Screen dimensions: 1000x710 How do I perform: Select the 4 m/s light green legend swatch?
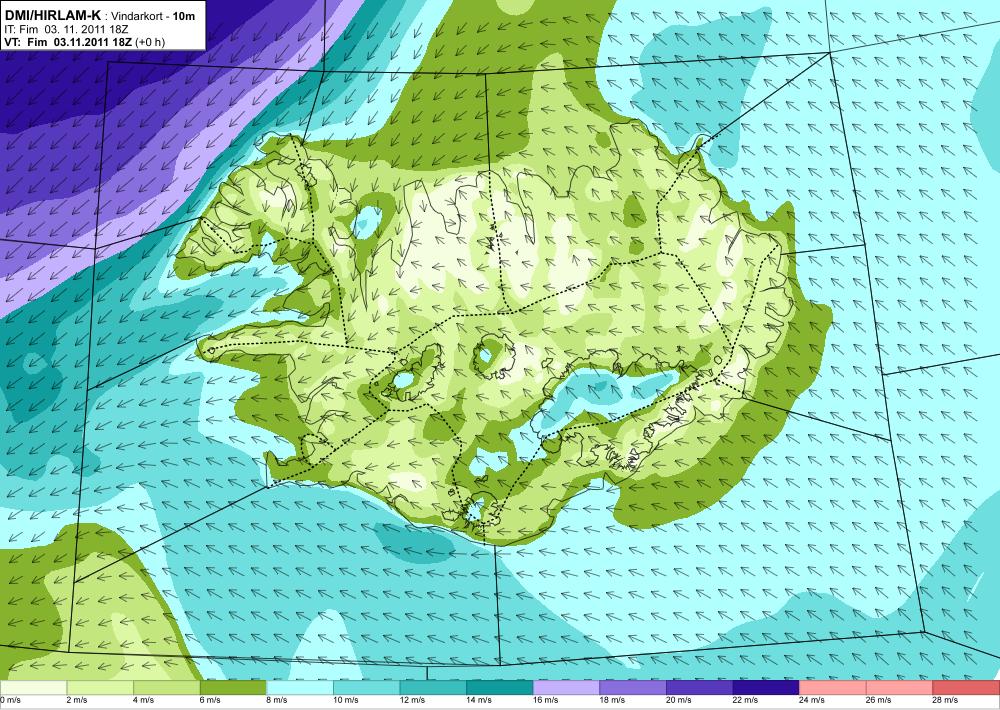pyautogui.click(x=166, y=688)
